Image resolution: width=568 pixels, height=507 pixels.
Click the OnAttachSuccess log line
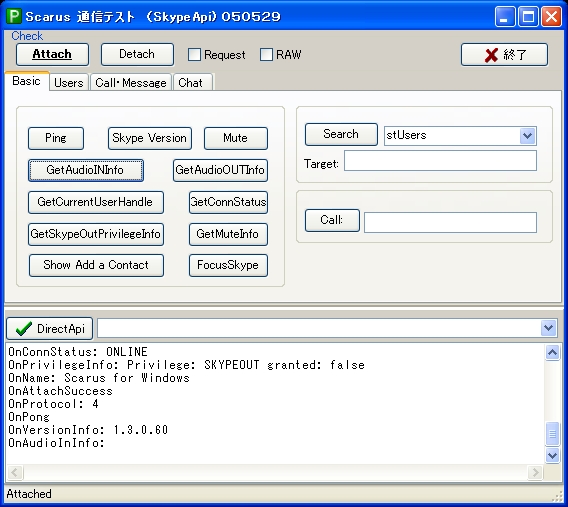click(60, 390)
